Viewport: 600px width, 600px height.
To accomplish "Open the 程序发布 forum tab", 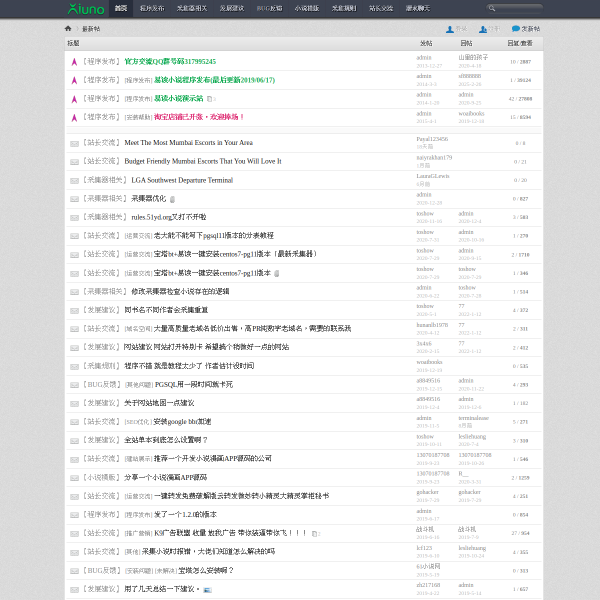I will point(152,8).
